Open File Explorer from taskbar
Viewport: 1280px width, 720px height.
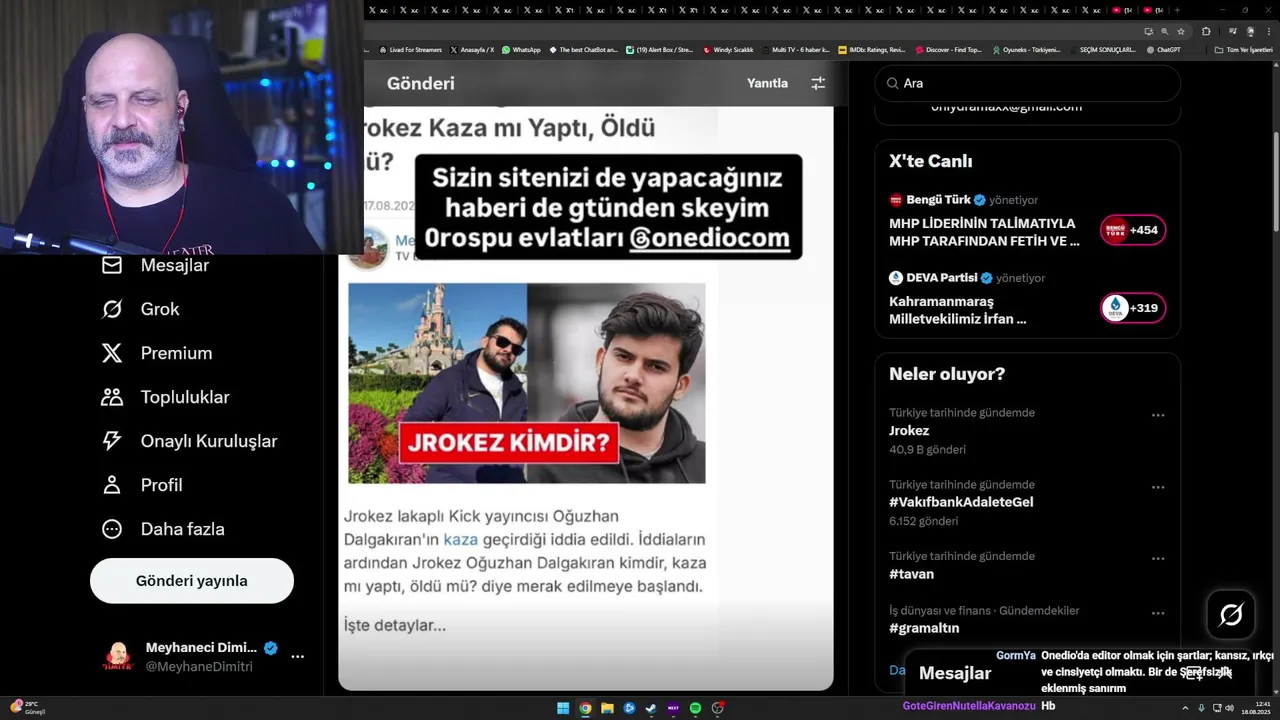(x=607, y=708)
